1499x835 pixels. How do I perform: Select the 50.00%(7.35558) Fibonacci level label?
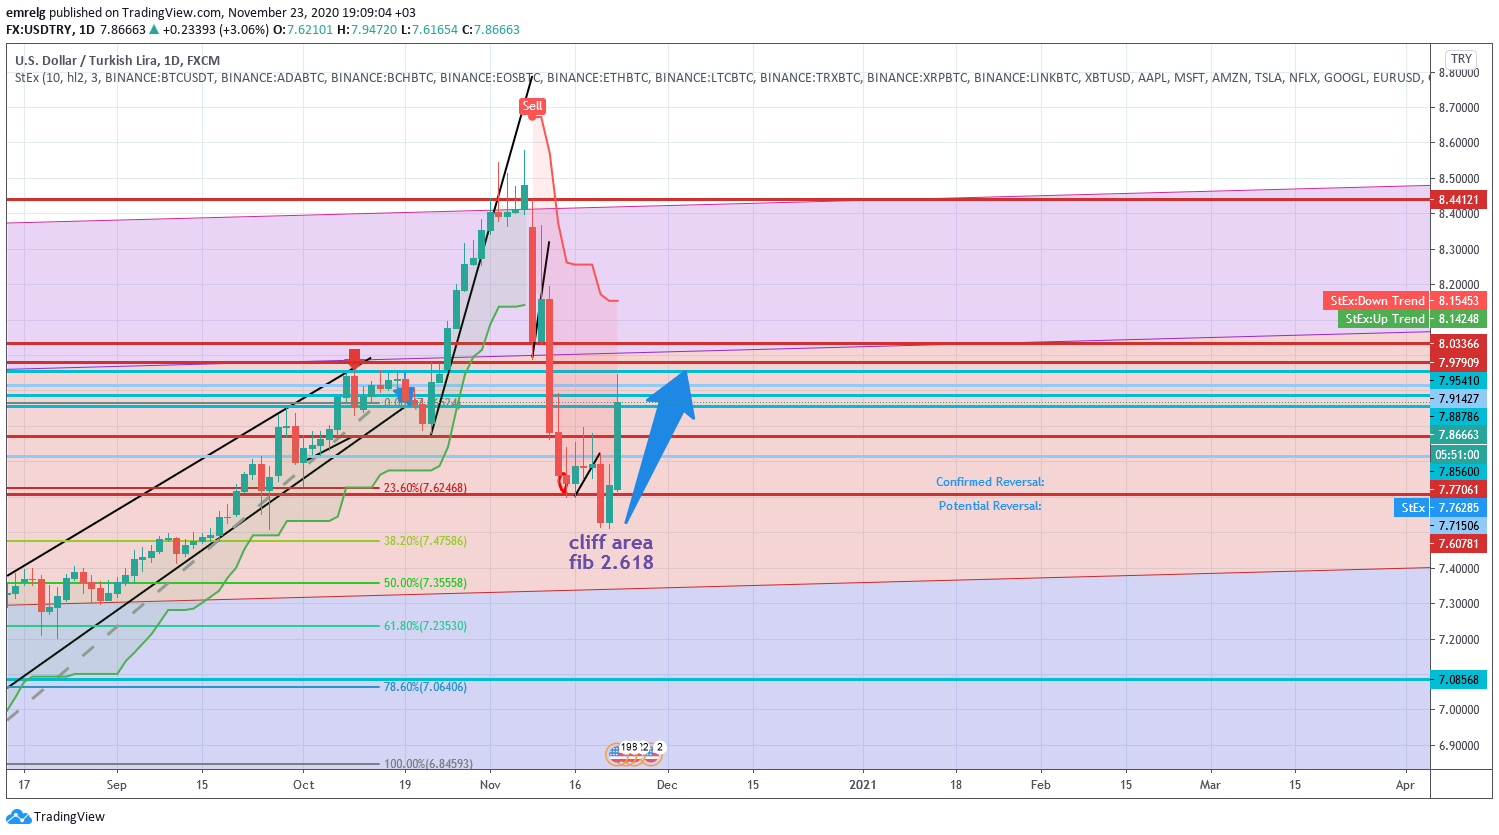[425, 583]
